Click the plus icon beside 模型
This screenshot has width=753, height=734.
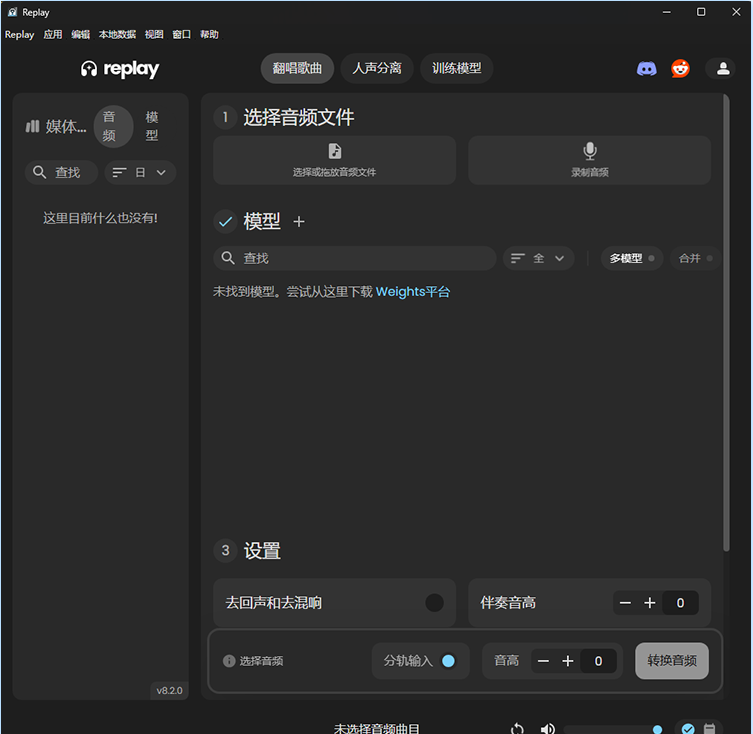click(x=298, y=222)
